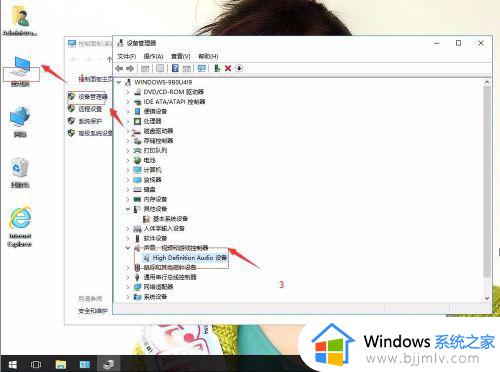This screenshot has width=500, height=372.
Task: Click the green processor chip icon
Action: click(x=138, y=121)
